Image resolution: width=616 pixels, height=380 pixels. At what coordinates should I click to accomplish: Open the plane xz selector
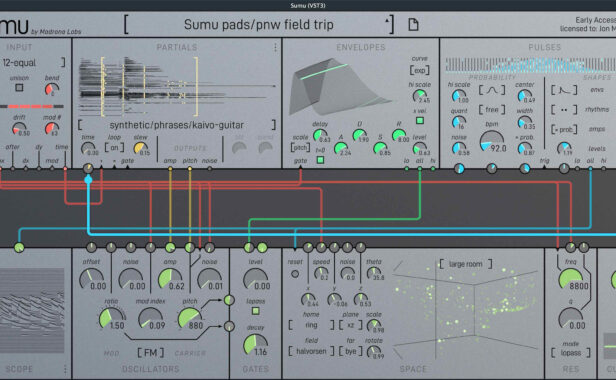point(351,325)
